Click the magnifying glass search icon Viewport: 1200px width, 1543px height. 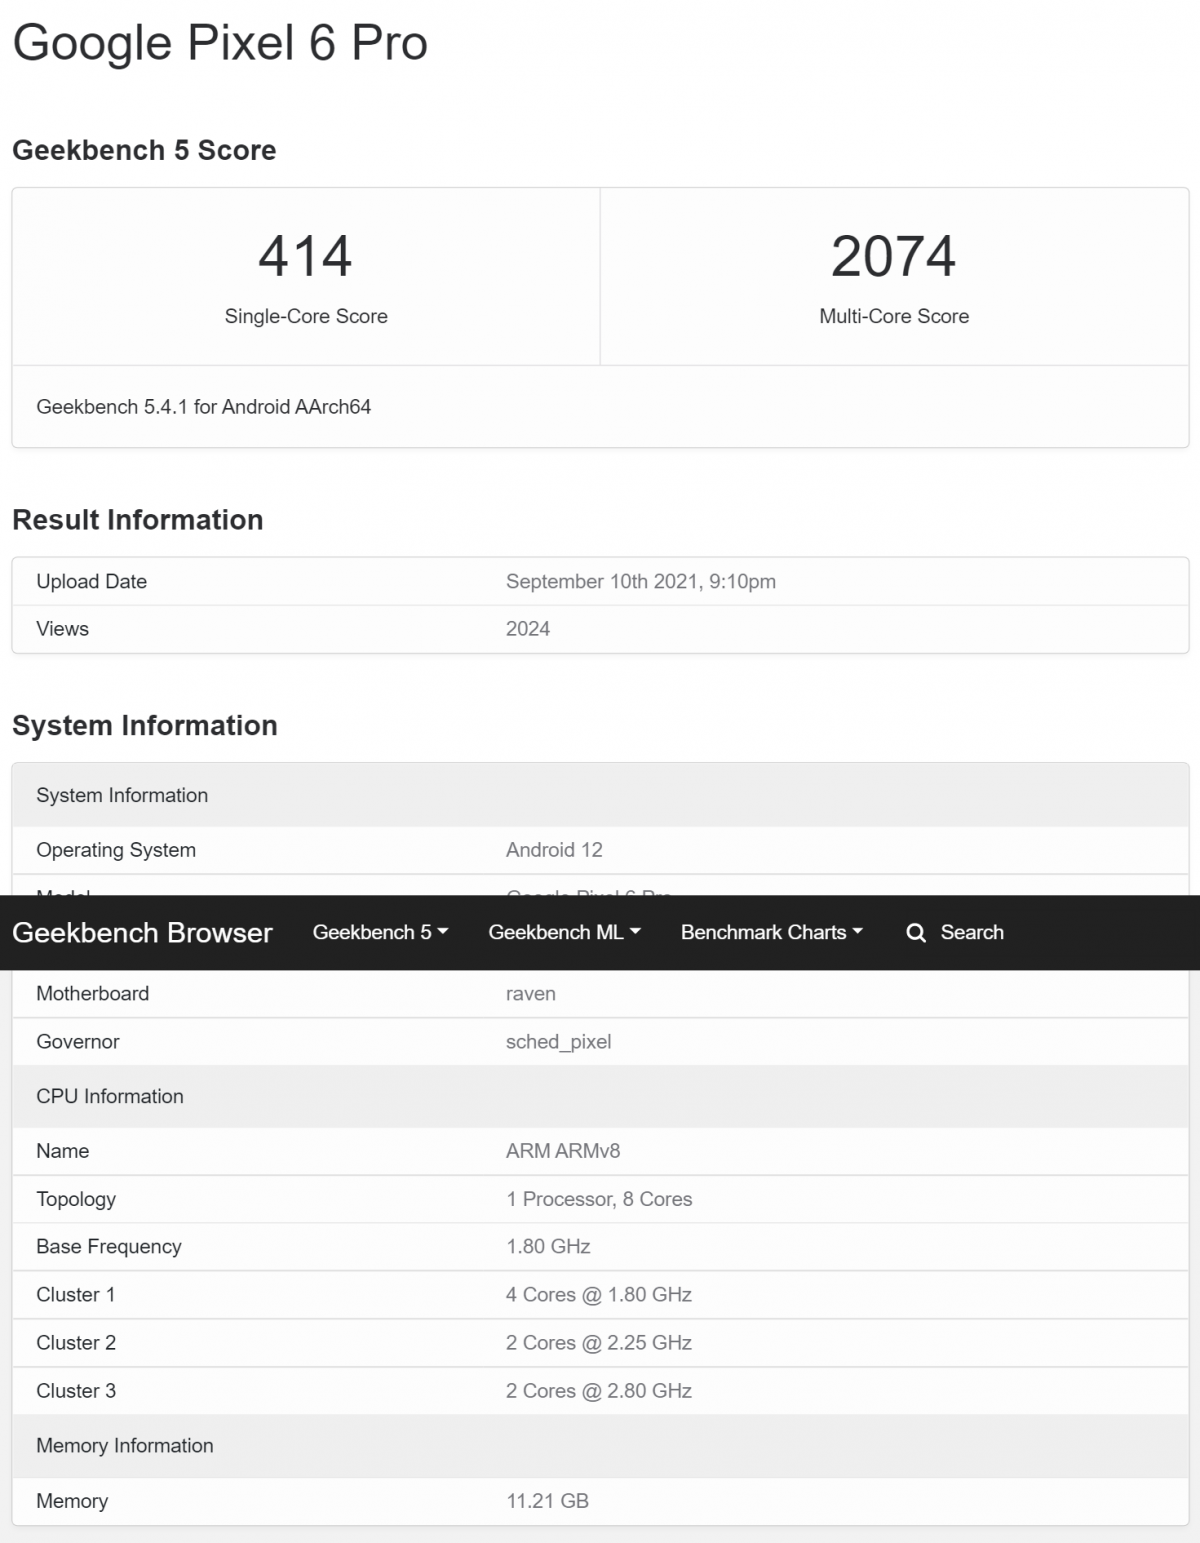click(x=915, y=933)
